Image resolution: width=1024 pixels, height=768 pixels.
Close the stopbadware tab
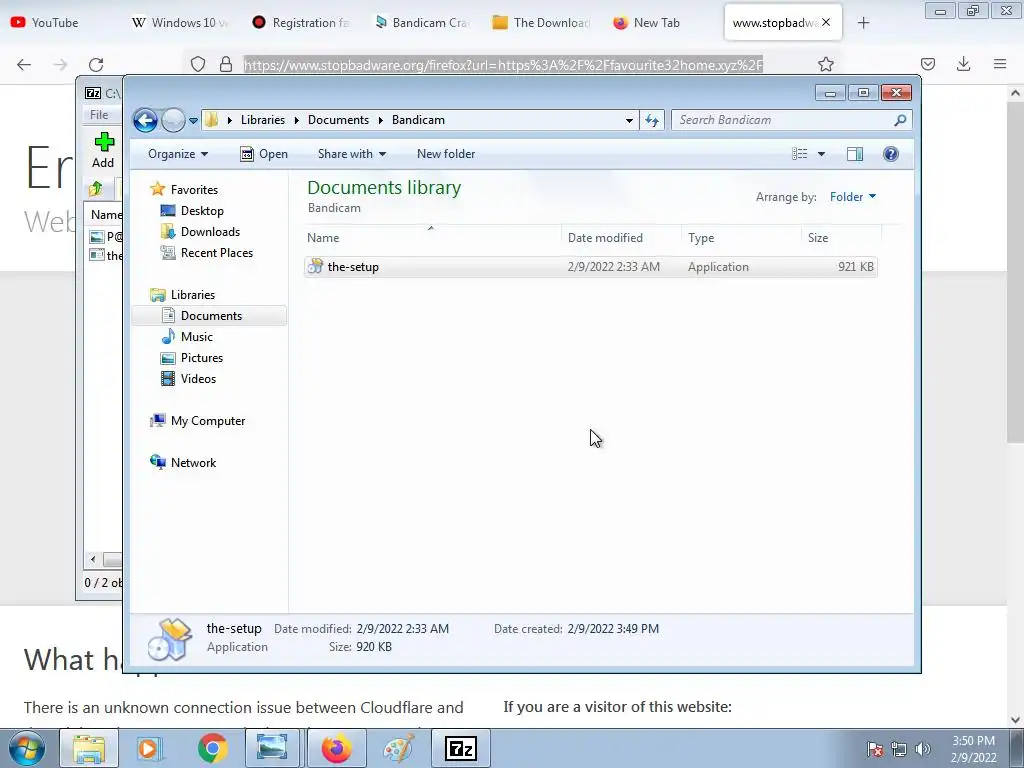tap(826, 23)
